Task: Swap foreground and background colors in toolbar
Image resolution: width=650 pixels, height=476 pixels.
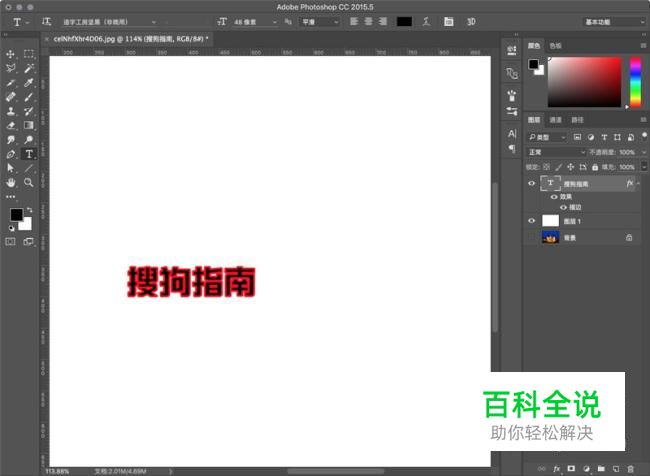Action: [x=29, y=210]
